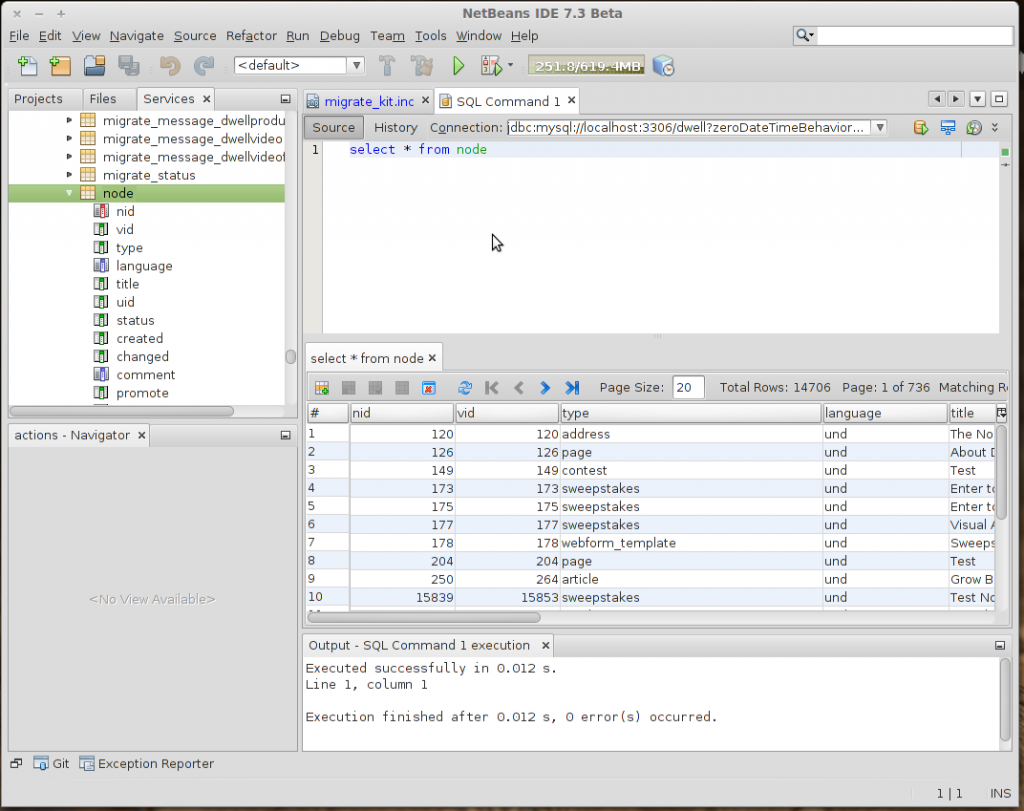Click the Clean and Build icon
Viewport: 1024px width, 811px height.
point(422,66)
